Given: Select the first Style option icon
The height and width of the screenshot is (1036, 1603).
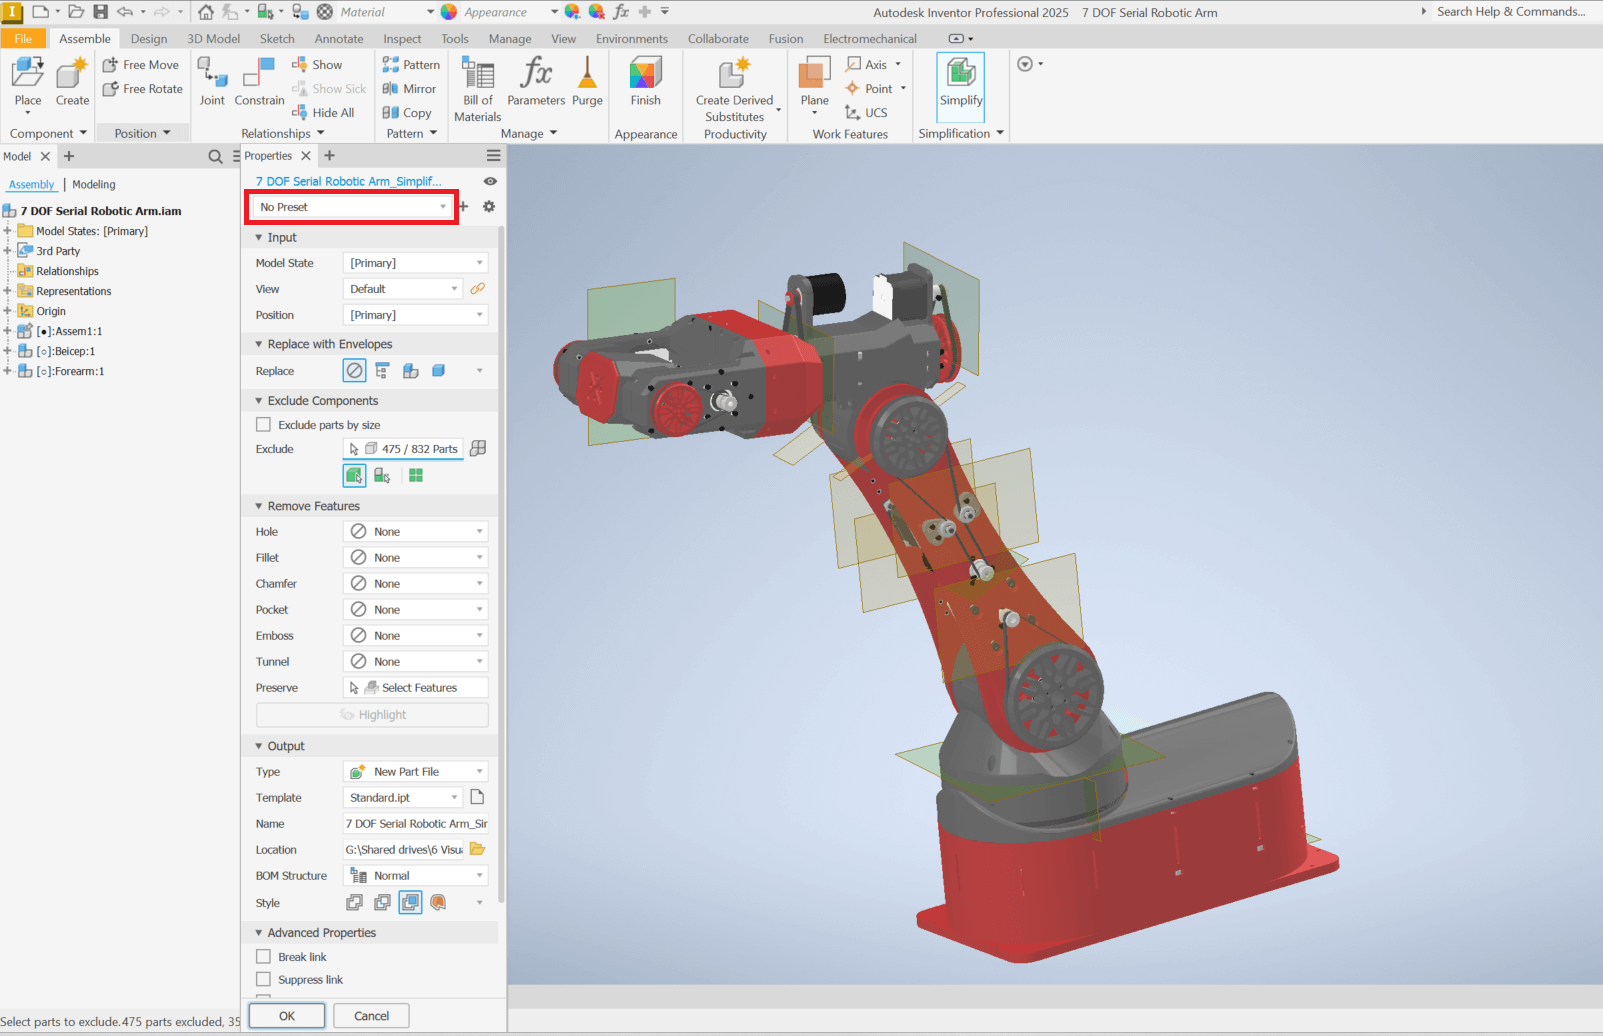Looking at the screenshot, I should coord(355,903).
